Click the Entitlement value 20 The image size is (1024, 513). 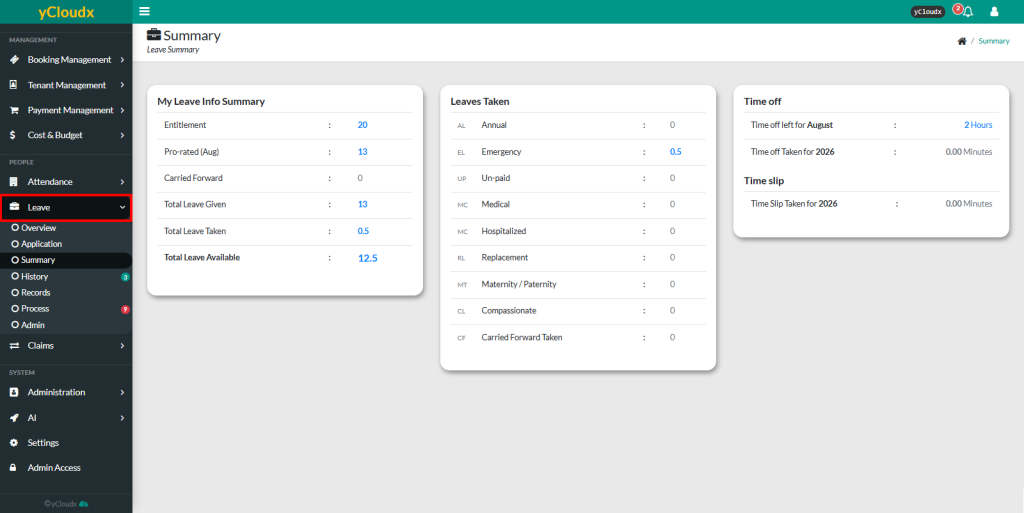click(362, 125)
